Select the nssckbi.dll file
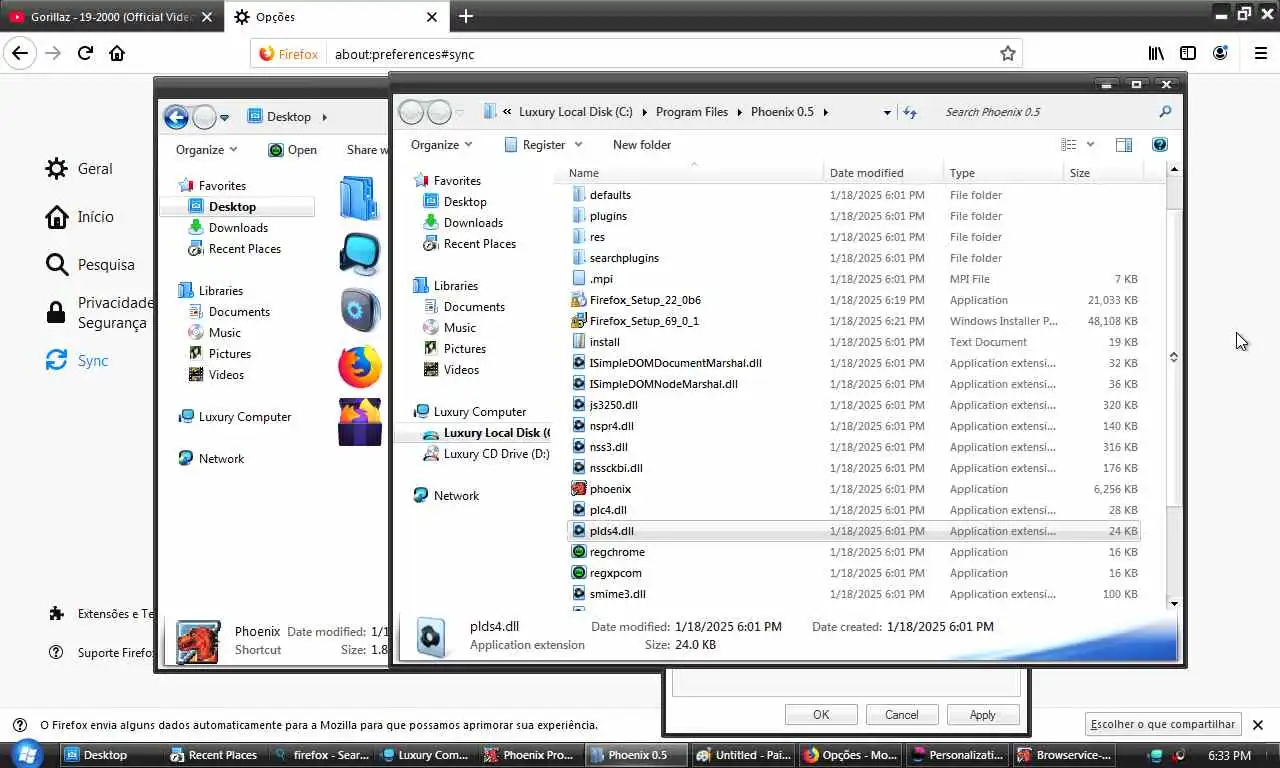Viewport: 1280px width, 768px height. pos(616,468)
